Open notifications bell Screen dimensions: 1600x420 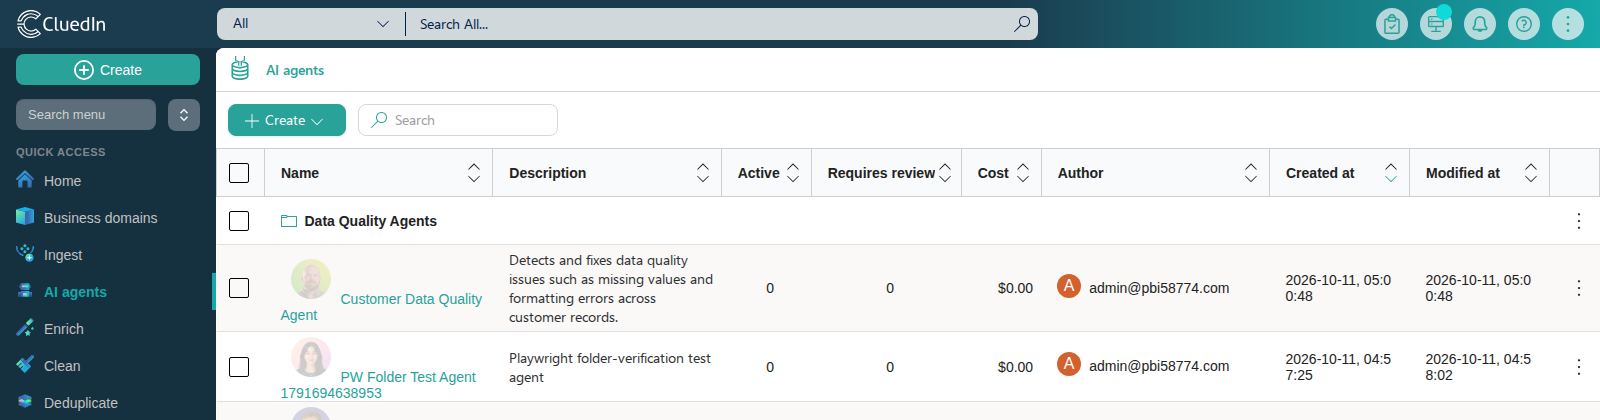click(1480, 24)
